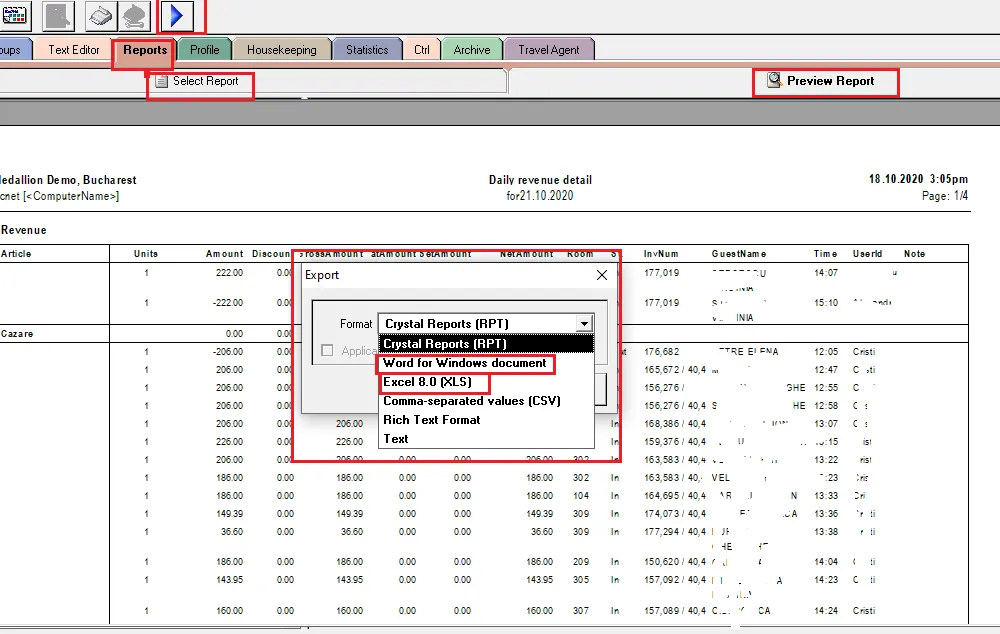This screenshot has height=634, width=1000.
Task: Click the Select Report button label
Action: pyautogui.click(x=205, y=81)
